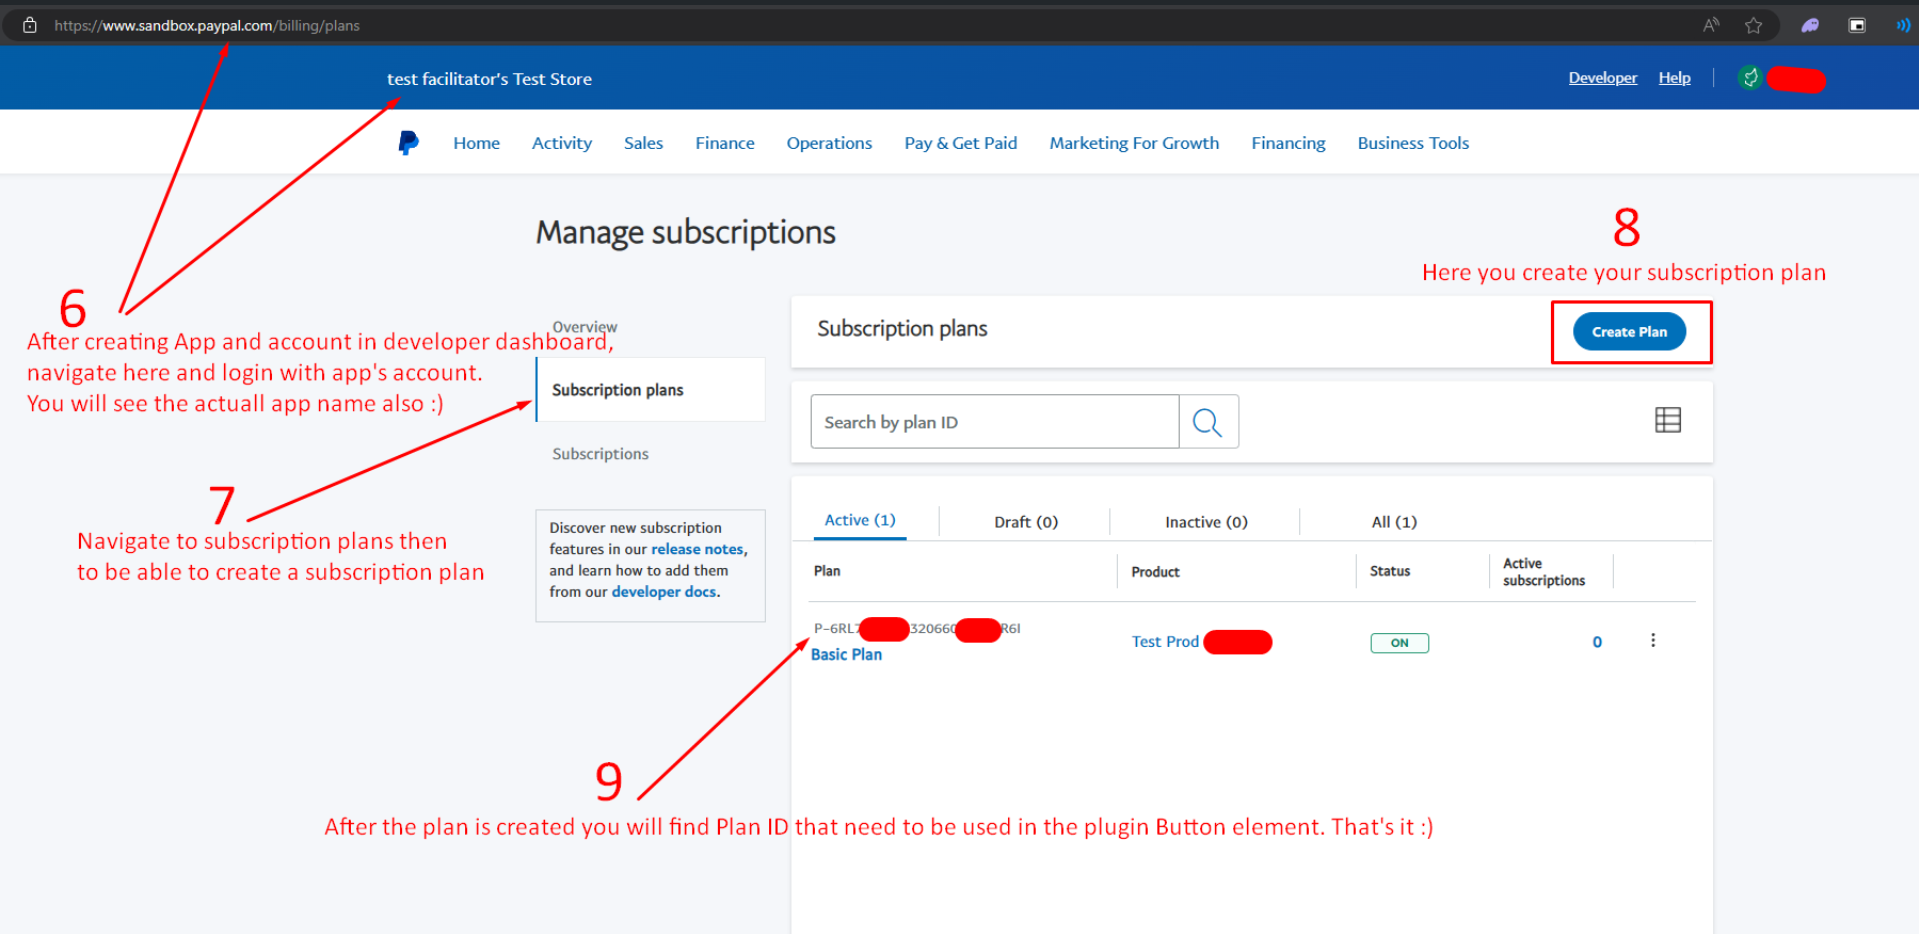1919x934 pixels.
Task: Activate the Read Aloud icon in the address bar
Action: pos(1711,26)
